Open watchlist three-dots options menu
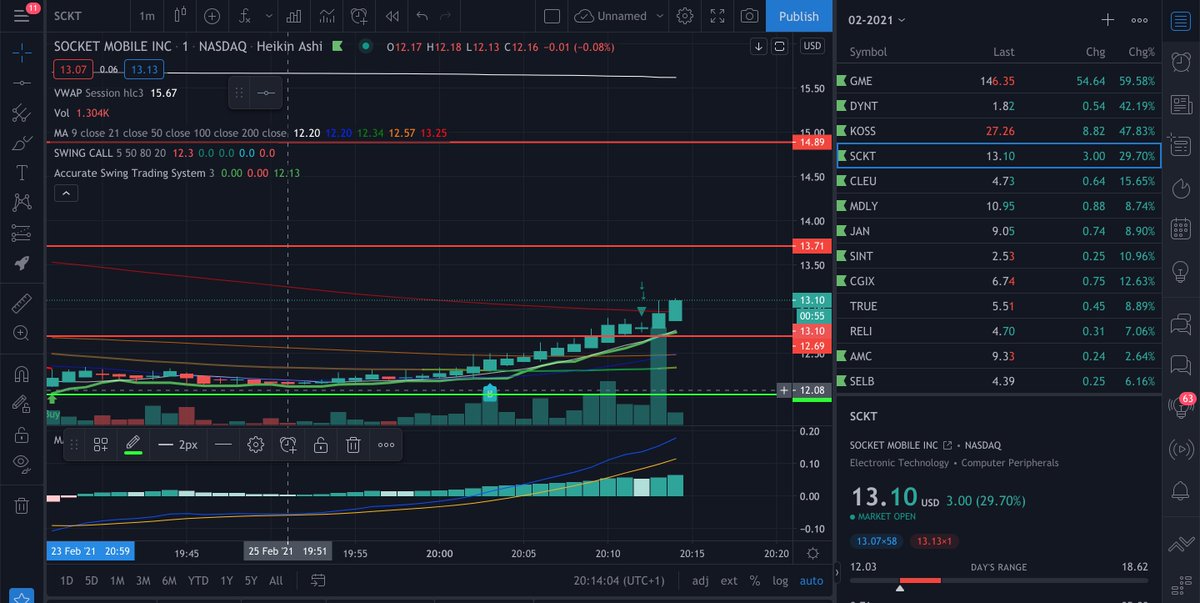 (1139, 20)
